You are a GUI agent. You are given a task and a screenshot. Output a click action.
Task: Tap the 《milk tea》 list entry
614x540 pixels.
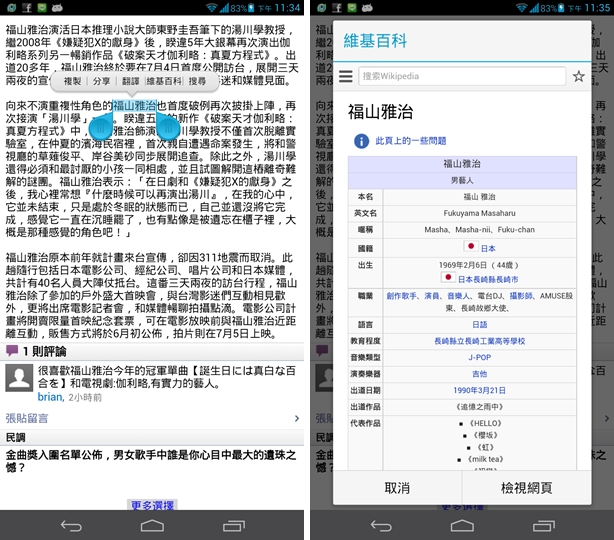(x=485, y=459)
